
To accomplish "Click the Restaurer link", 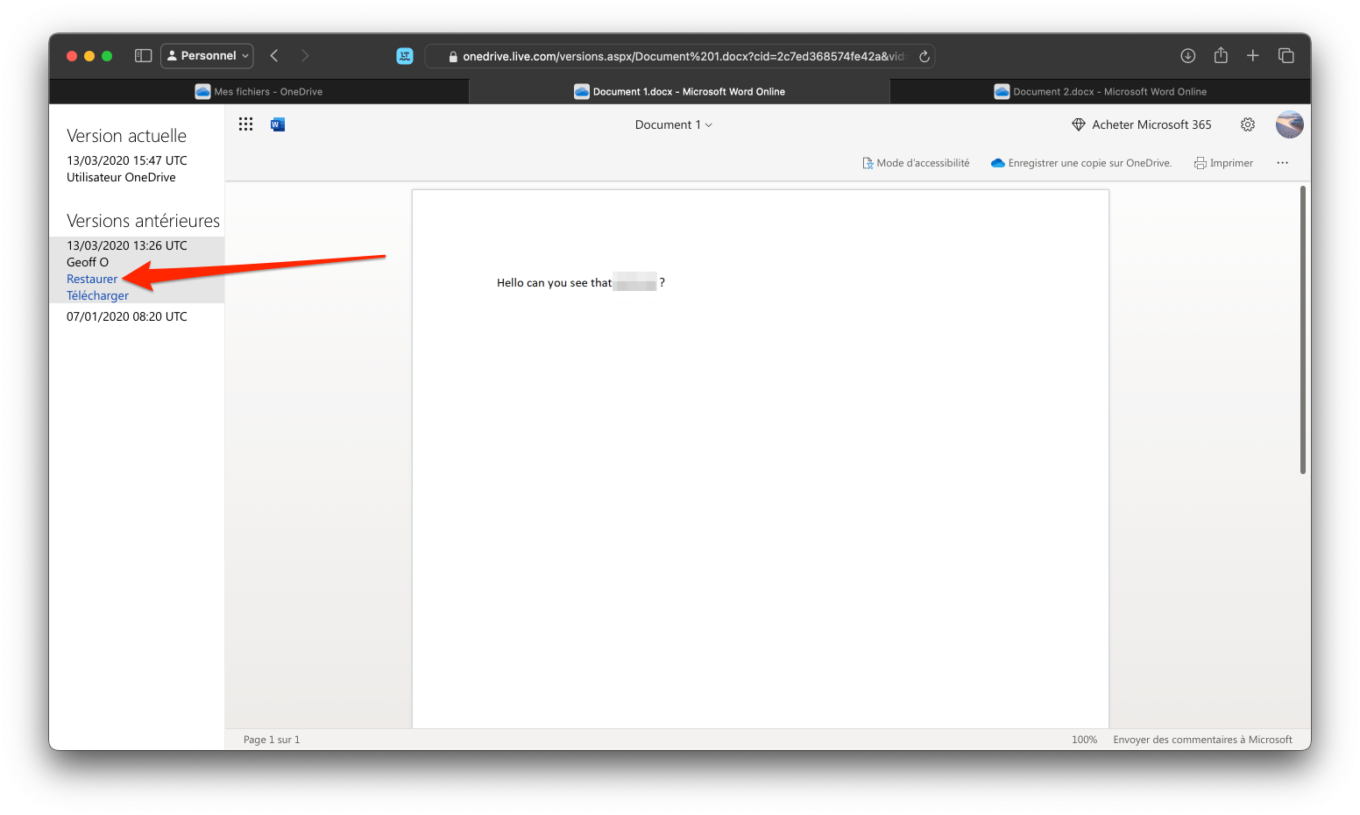I will (92, 279).
